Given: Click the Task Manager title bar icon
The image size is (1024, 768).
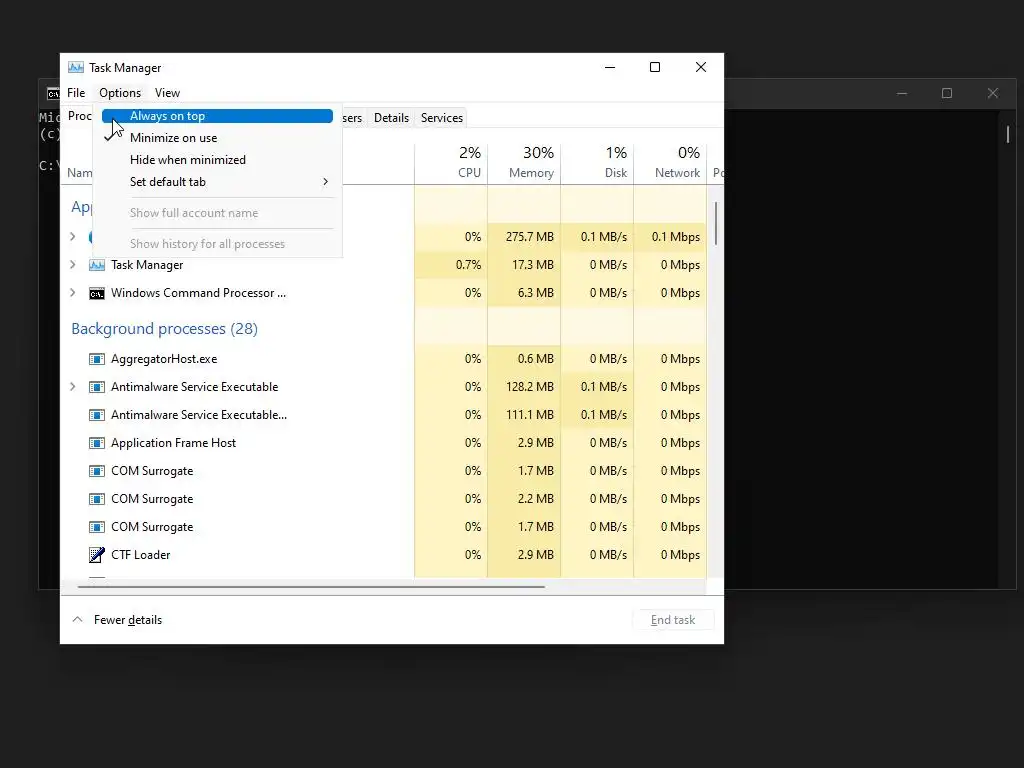Looking at the screenshot, I should click(x=76, y=67).
